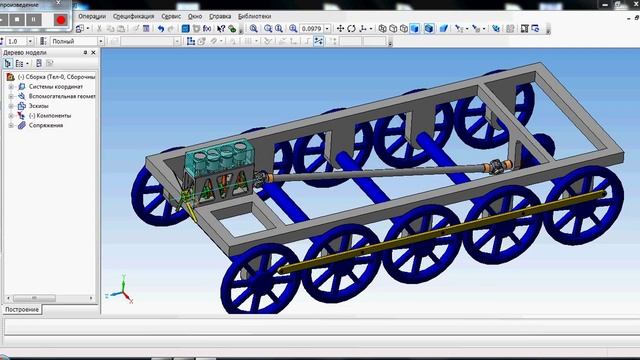Screen dimensions: 640x360
Task: Click the new-document icon dropdown arrow
Action: (x=88, y=29)
